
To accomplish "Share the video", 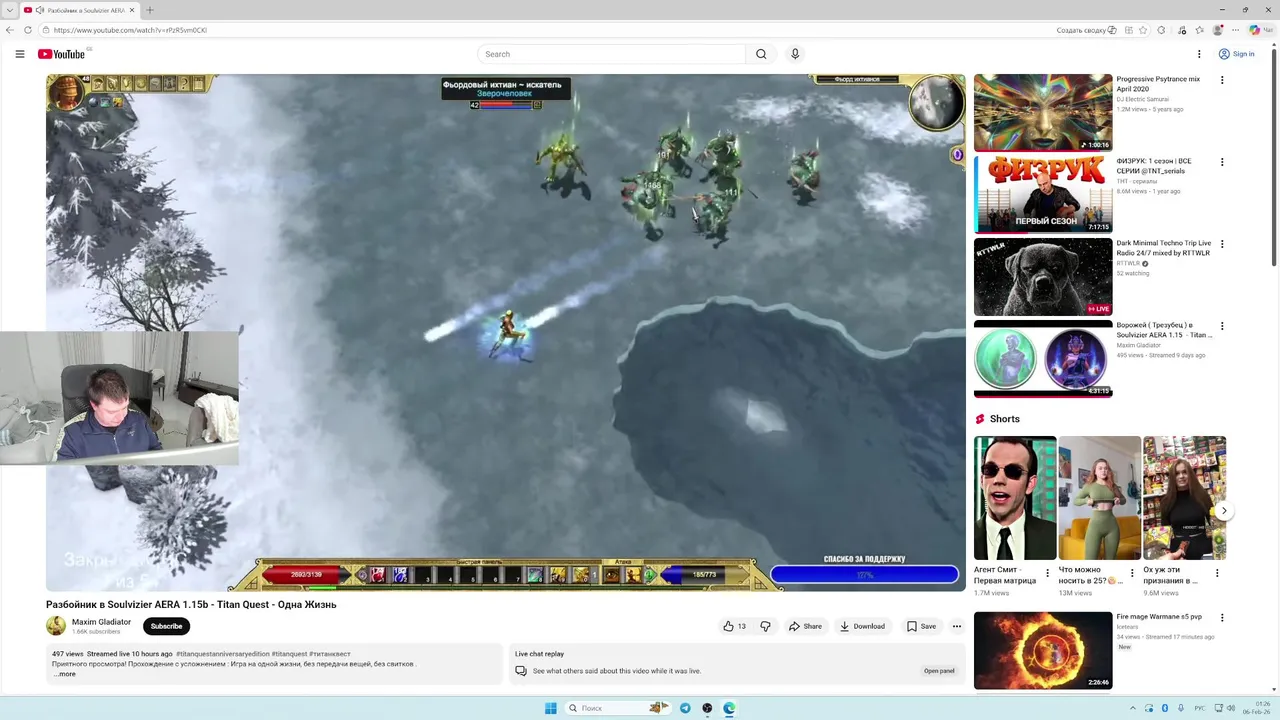I will click(x=805, y=626).
